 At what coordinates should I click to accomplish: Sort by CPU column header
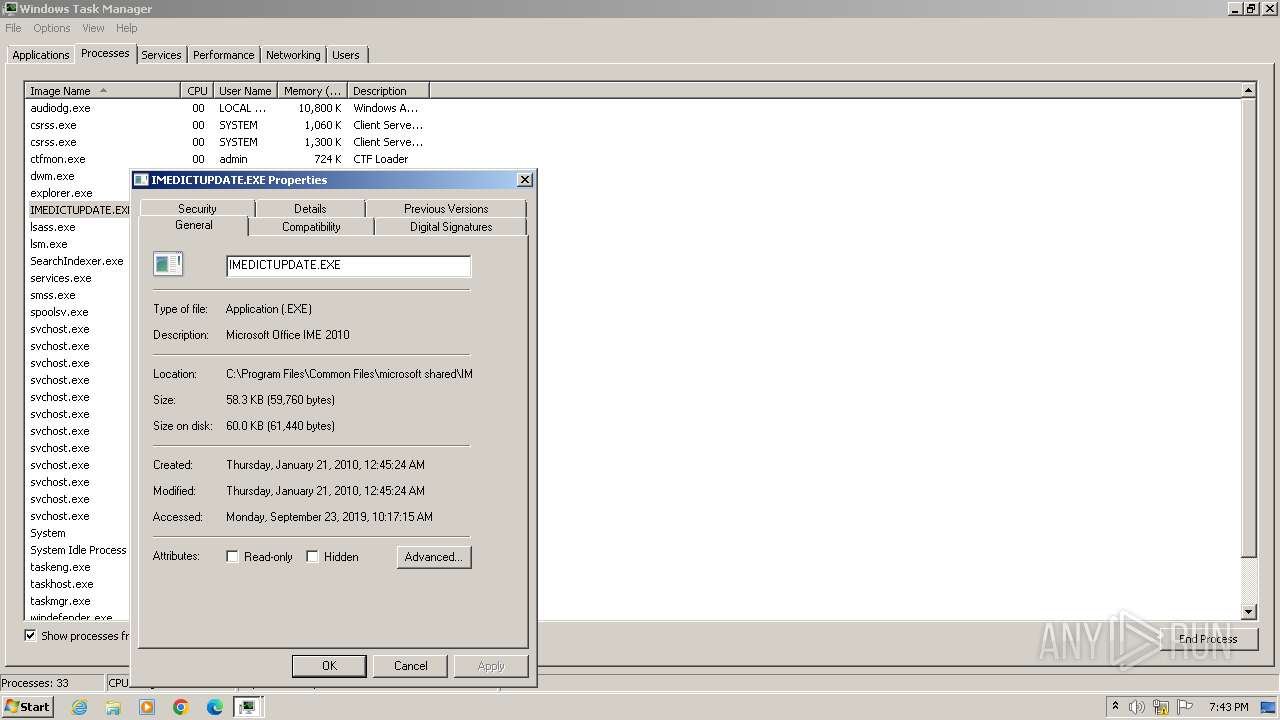click(x=197, y=91)
